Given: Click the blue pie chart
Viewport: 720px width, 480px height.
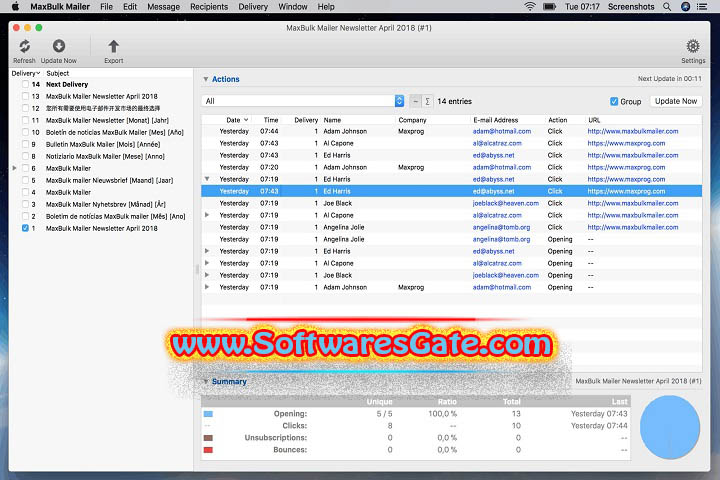Looking at the screenshot, I should [x=669, y=427].
